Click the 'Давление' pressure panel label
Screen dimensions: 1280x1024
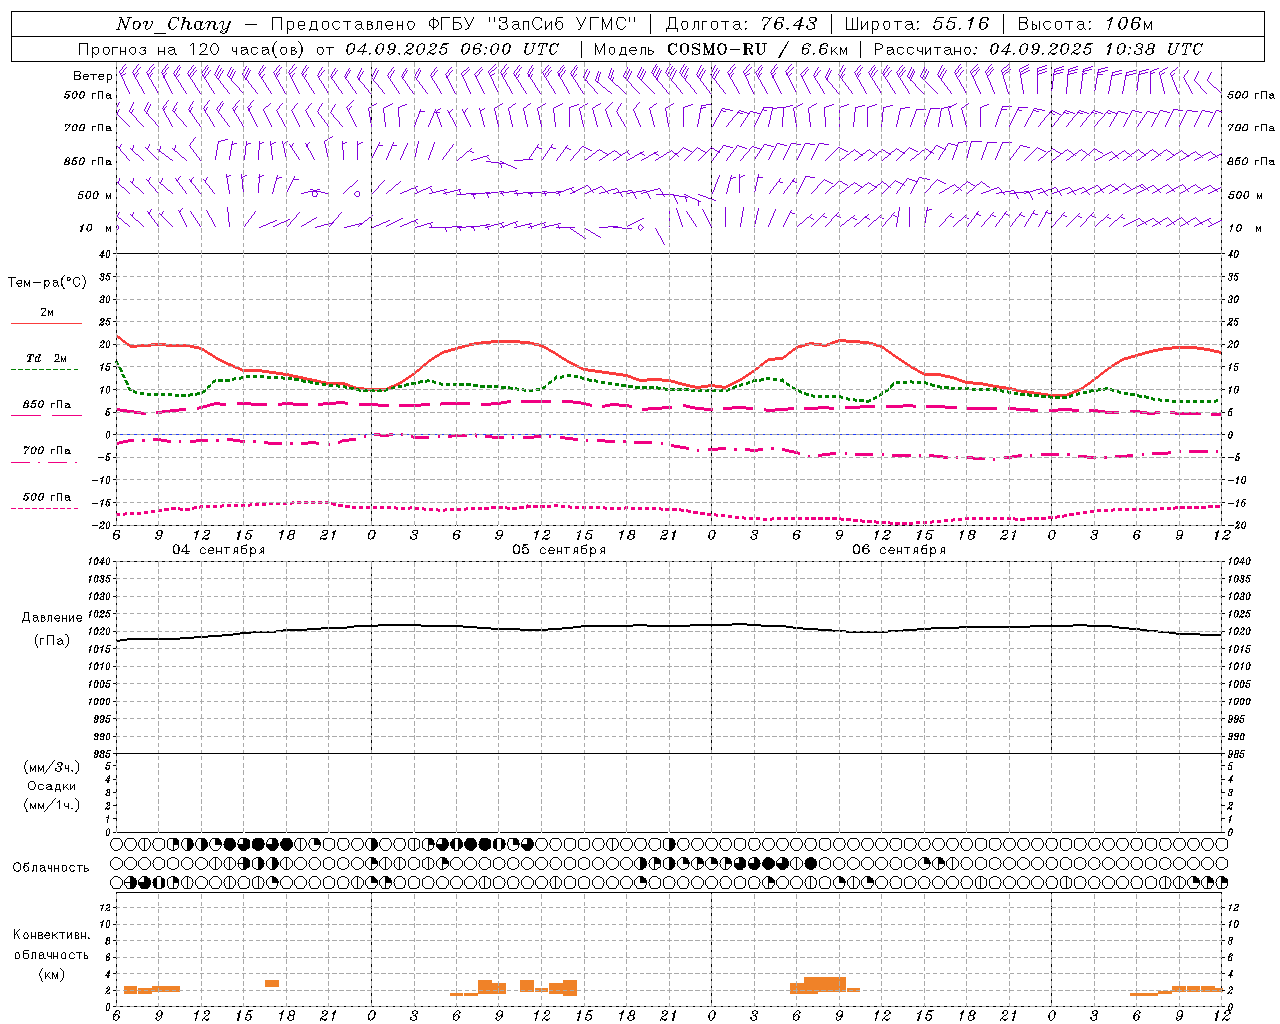(51, 617)
